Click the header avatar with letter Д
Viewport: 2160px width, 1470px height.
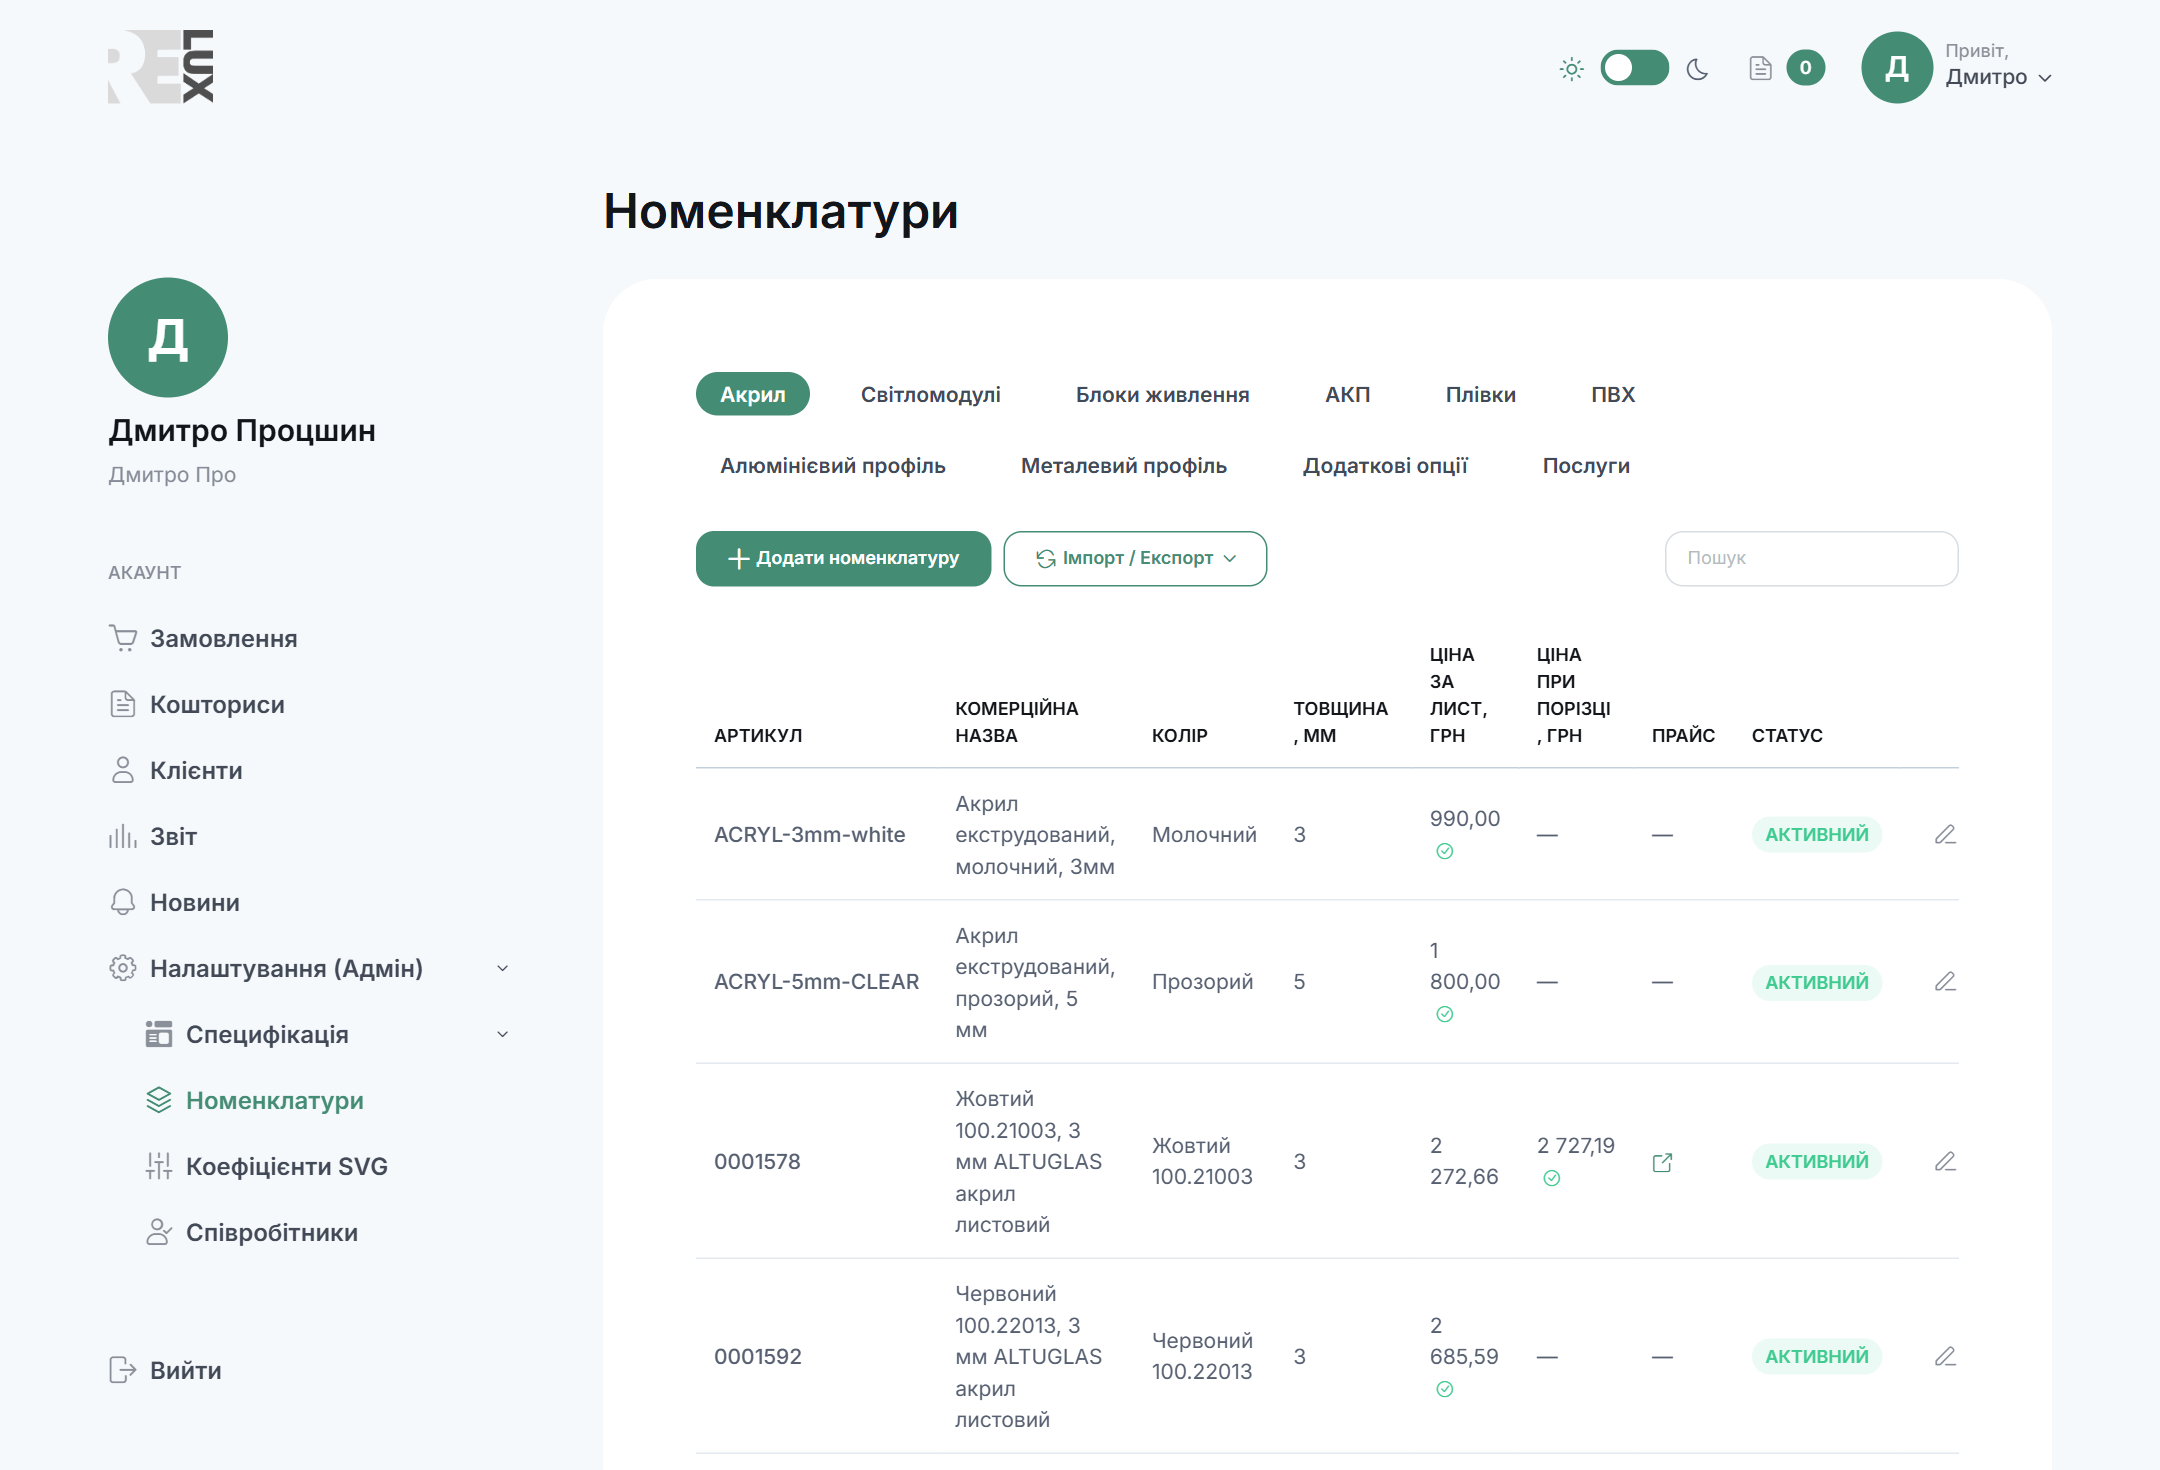pyautogui.click(x=1896, y=67)
